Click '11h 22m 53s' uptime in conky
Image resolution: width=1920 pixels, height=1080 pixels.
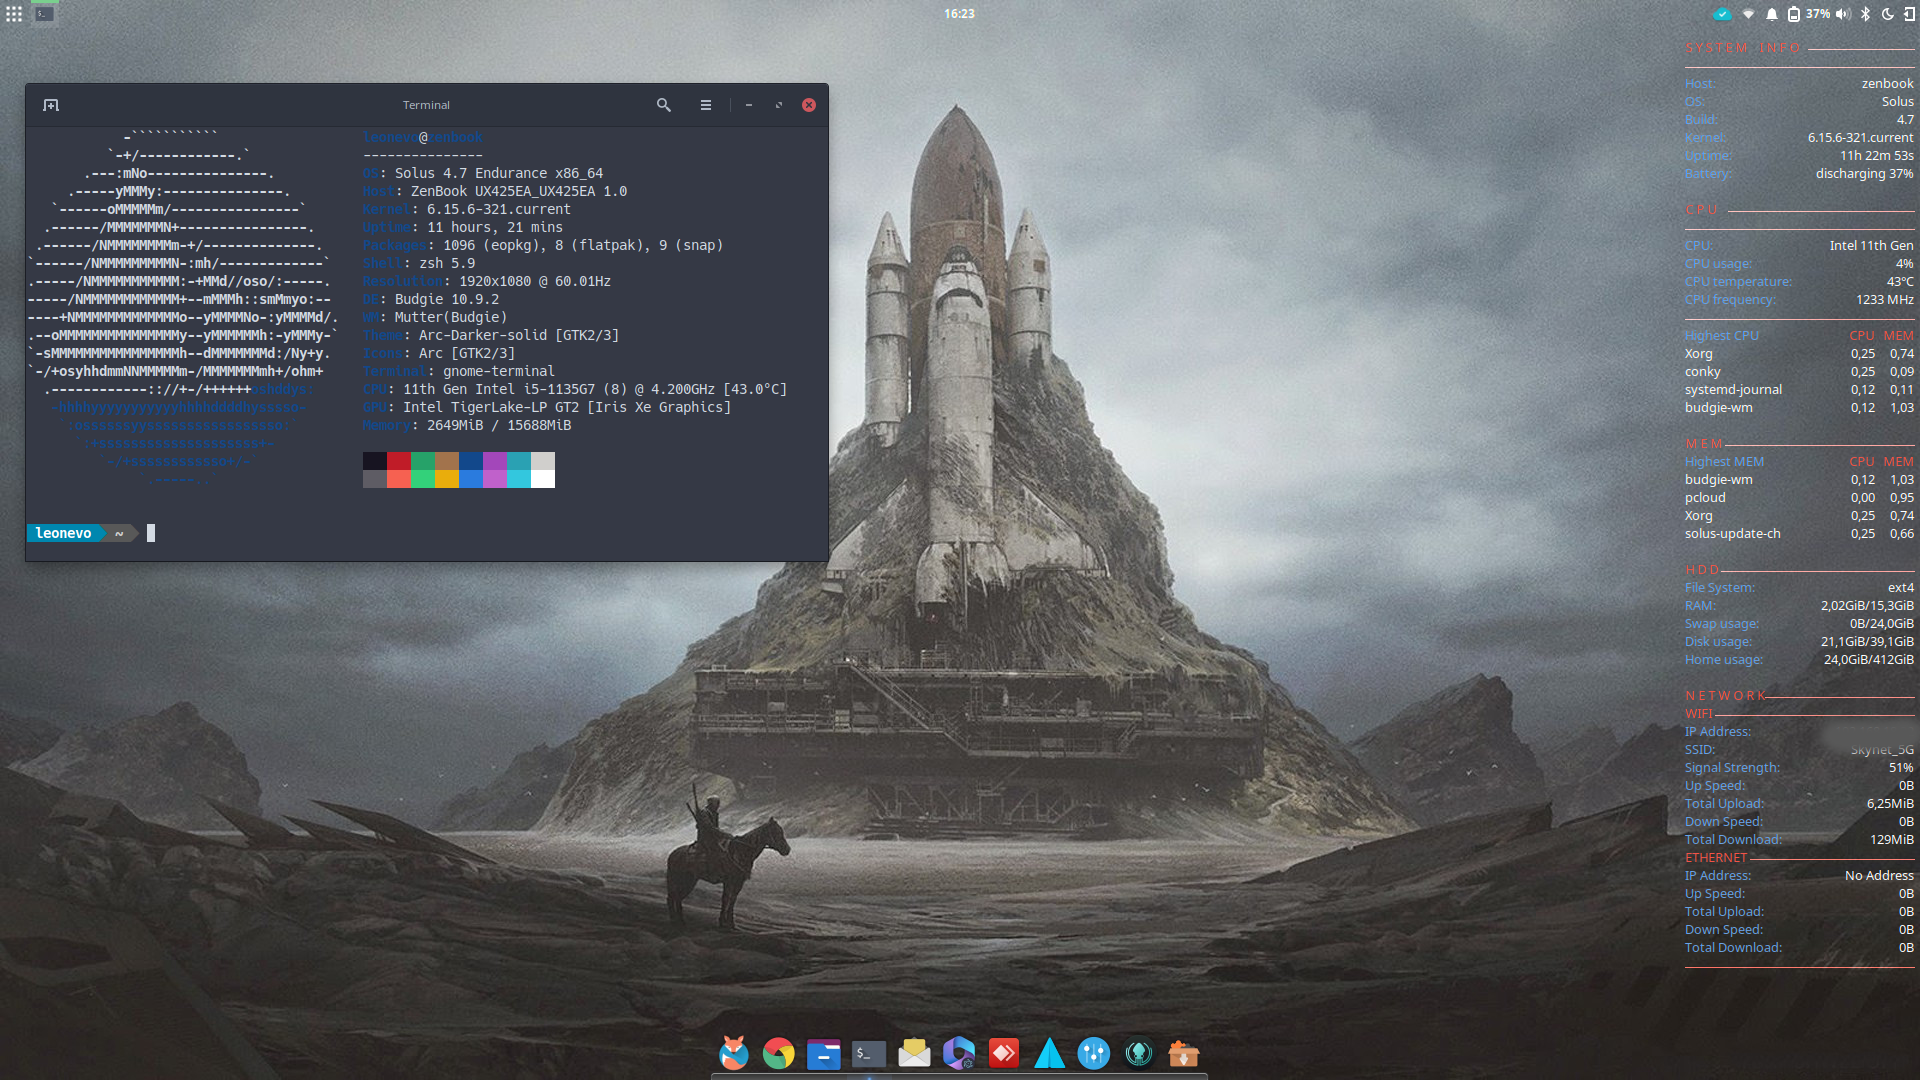pyautogui.click(x=1876, y=156)
